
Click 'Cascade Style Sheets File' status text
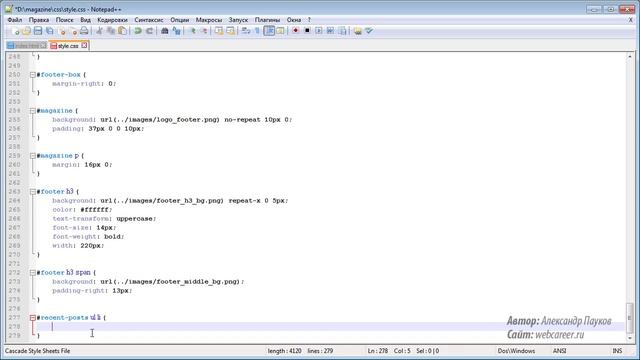[x=37, y=351]
